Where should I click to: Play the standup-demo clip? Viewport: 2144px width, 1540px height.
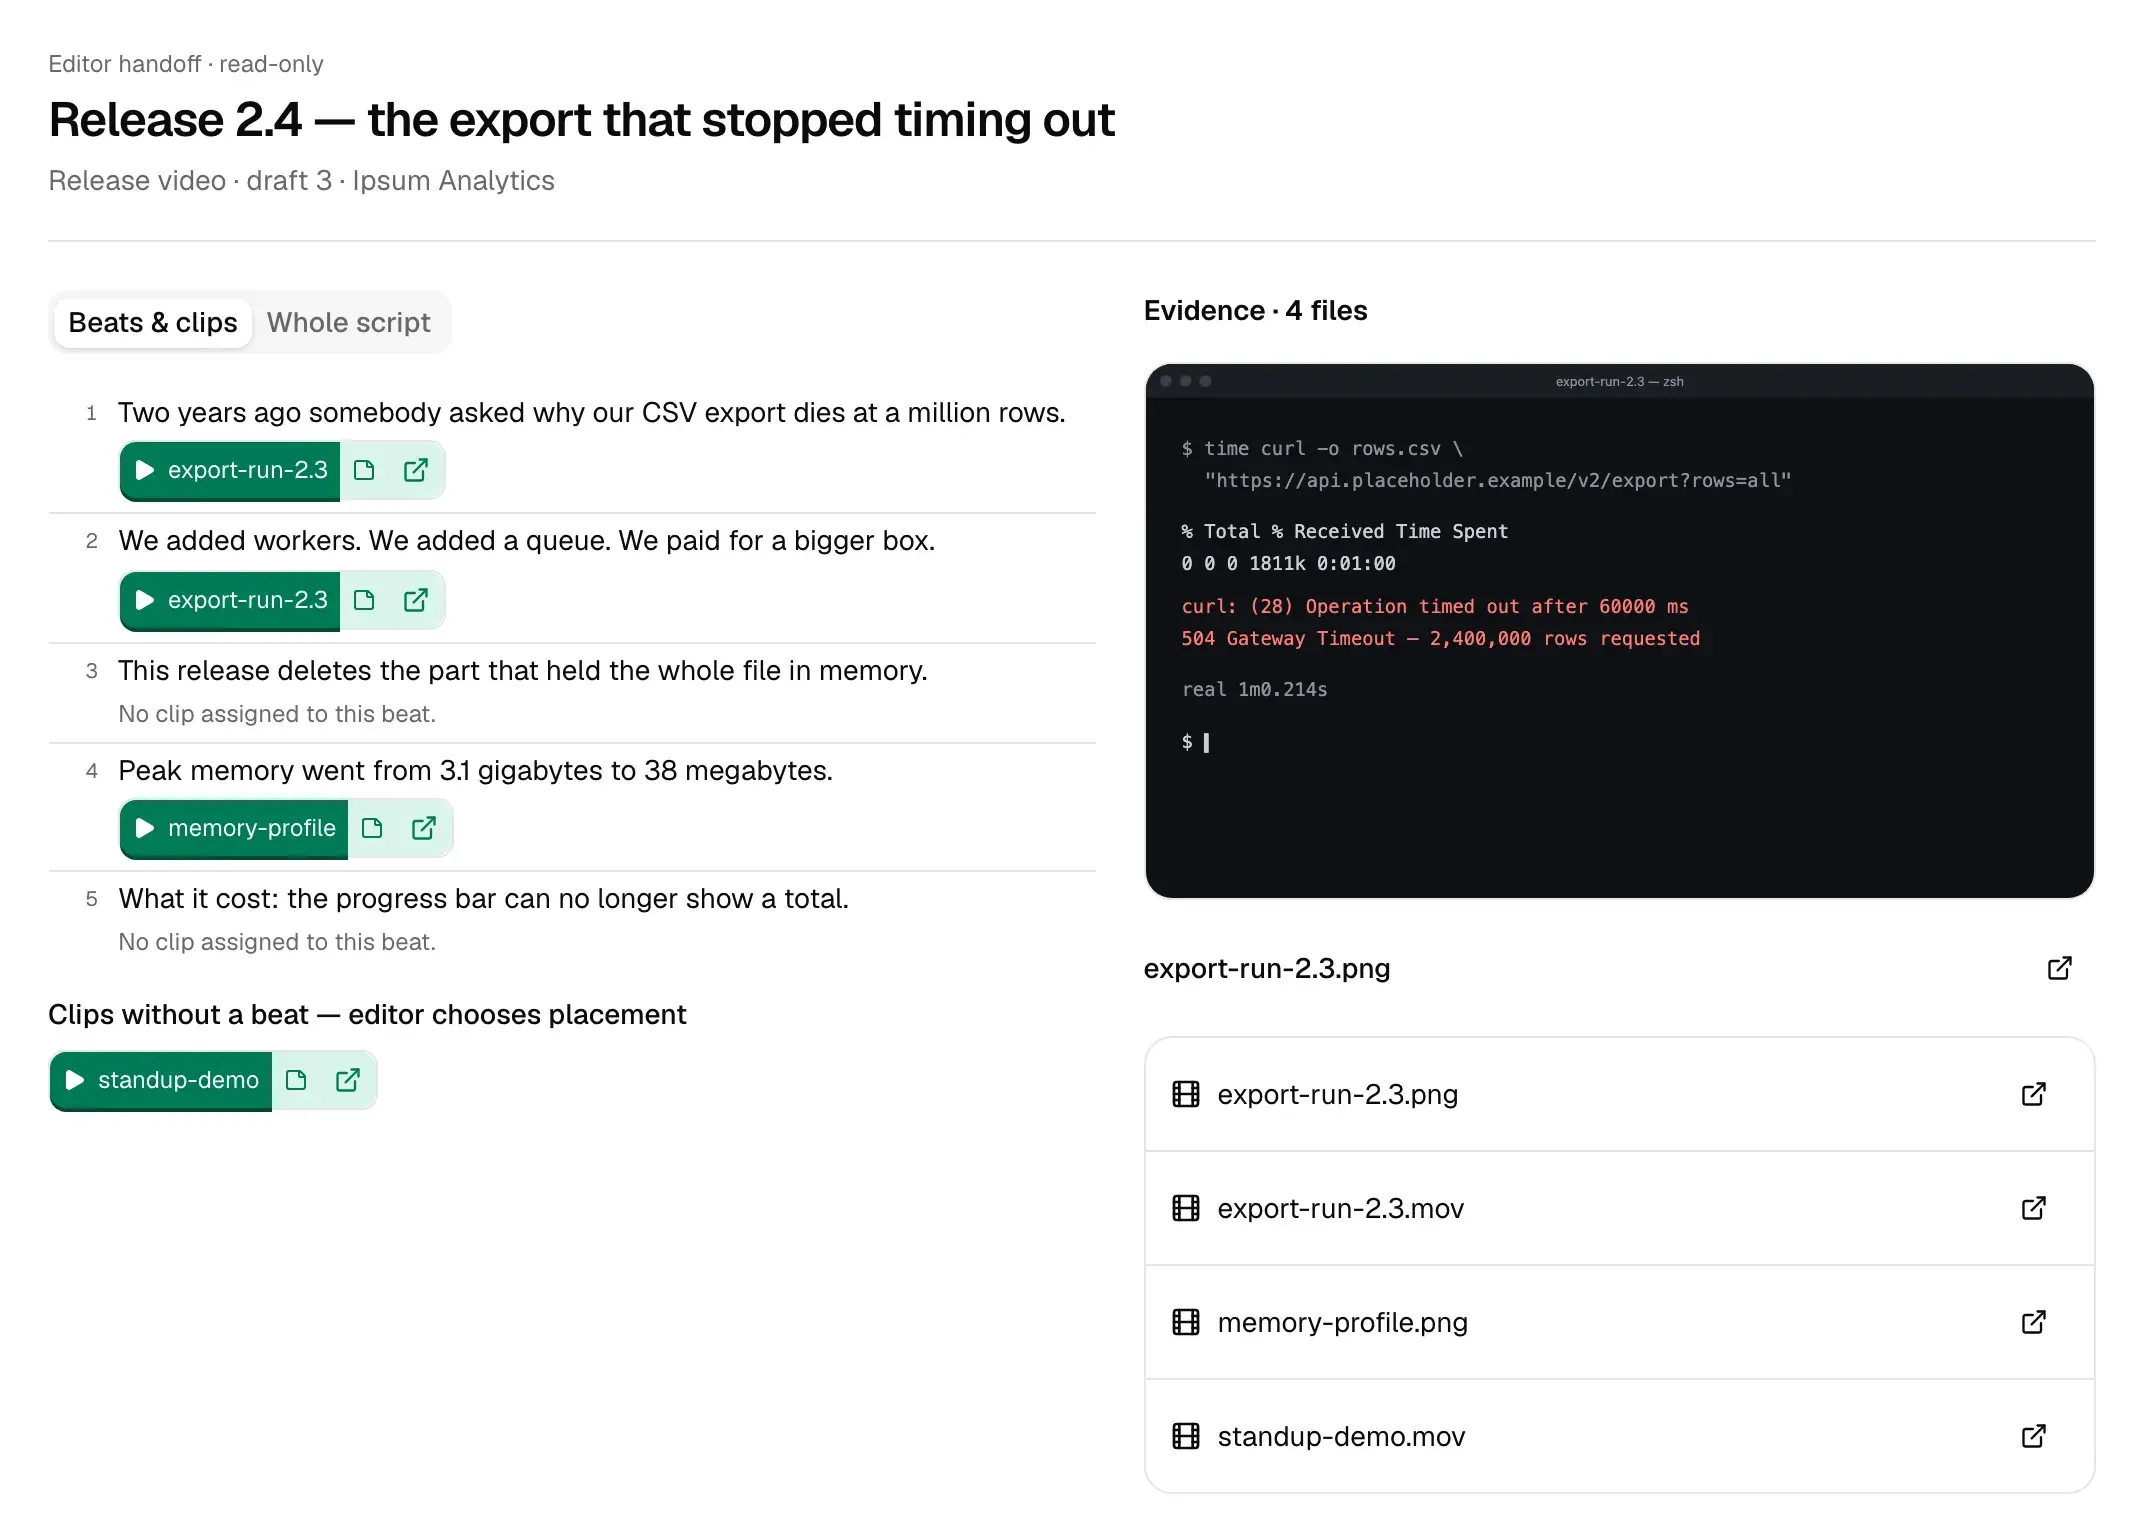[x=161, y=1080]
